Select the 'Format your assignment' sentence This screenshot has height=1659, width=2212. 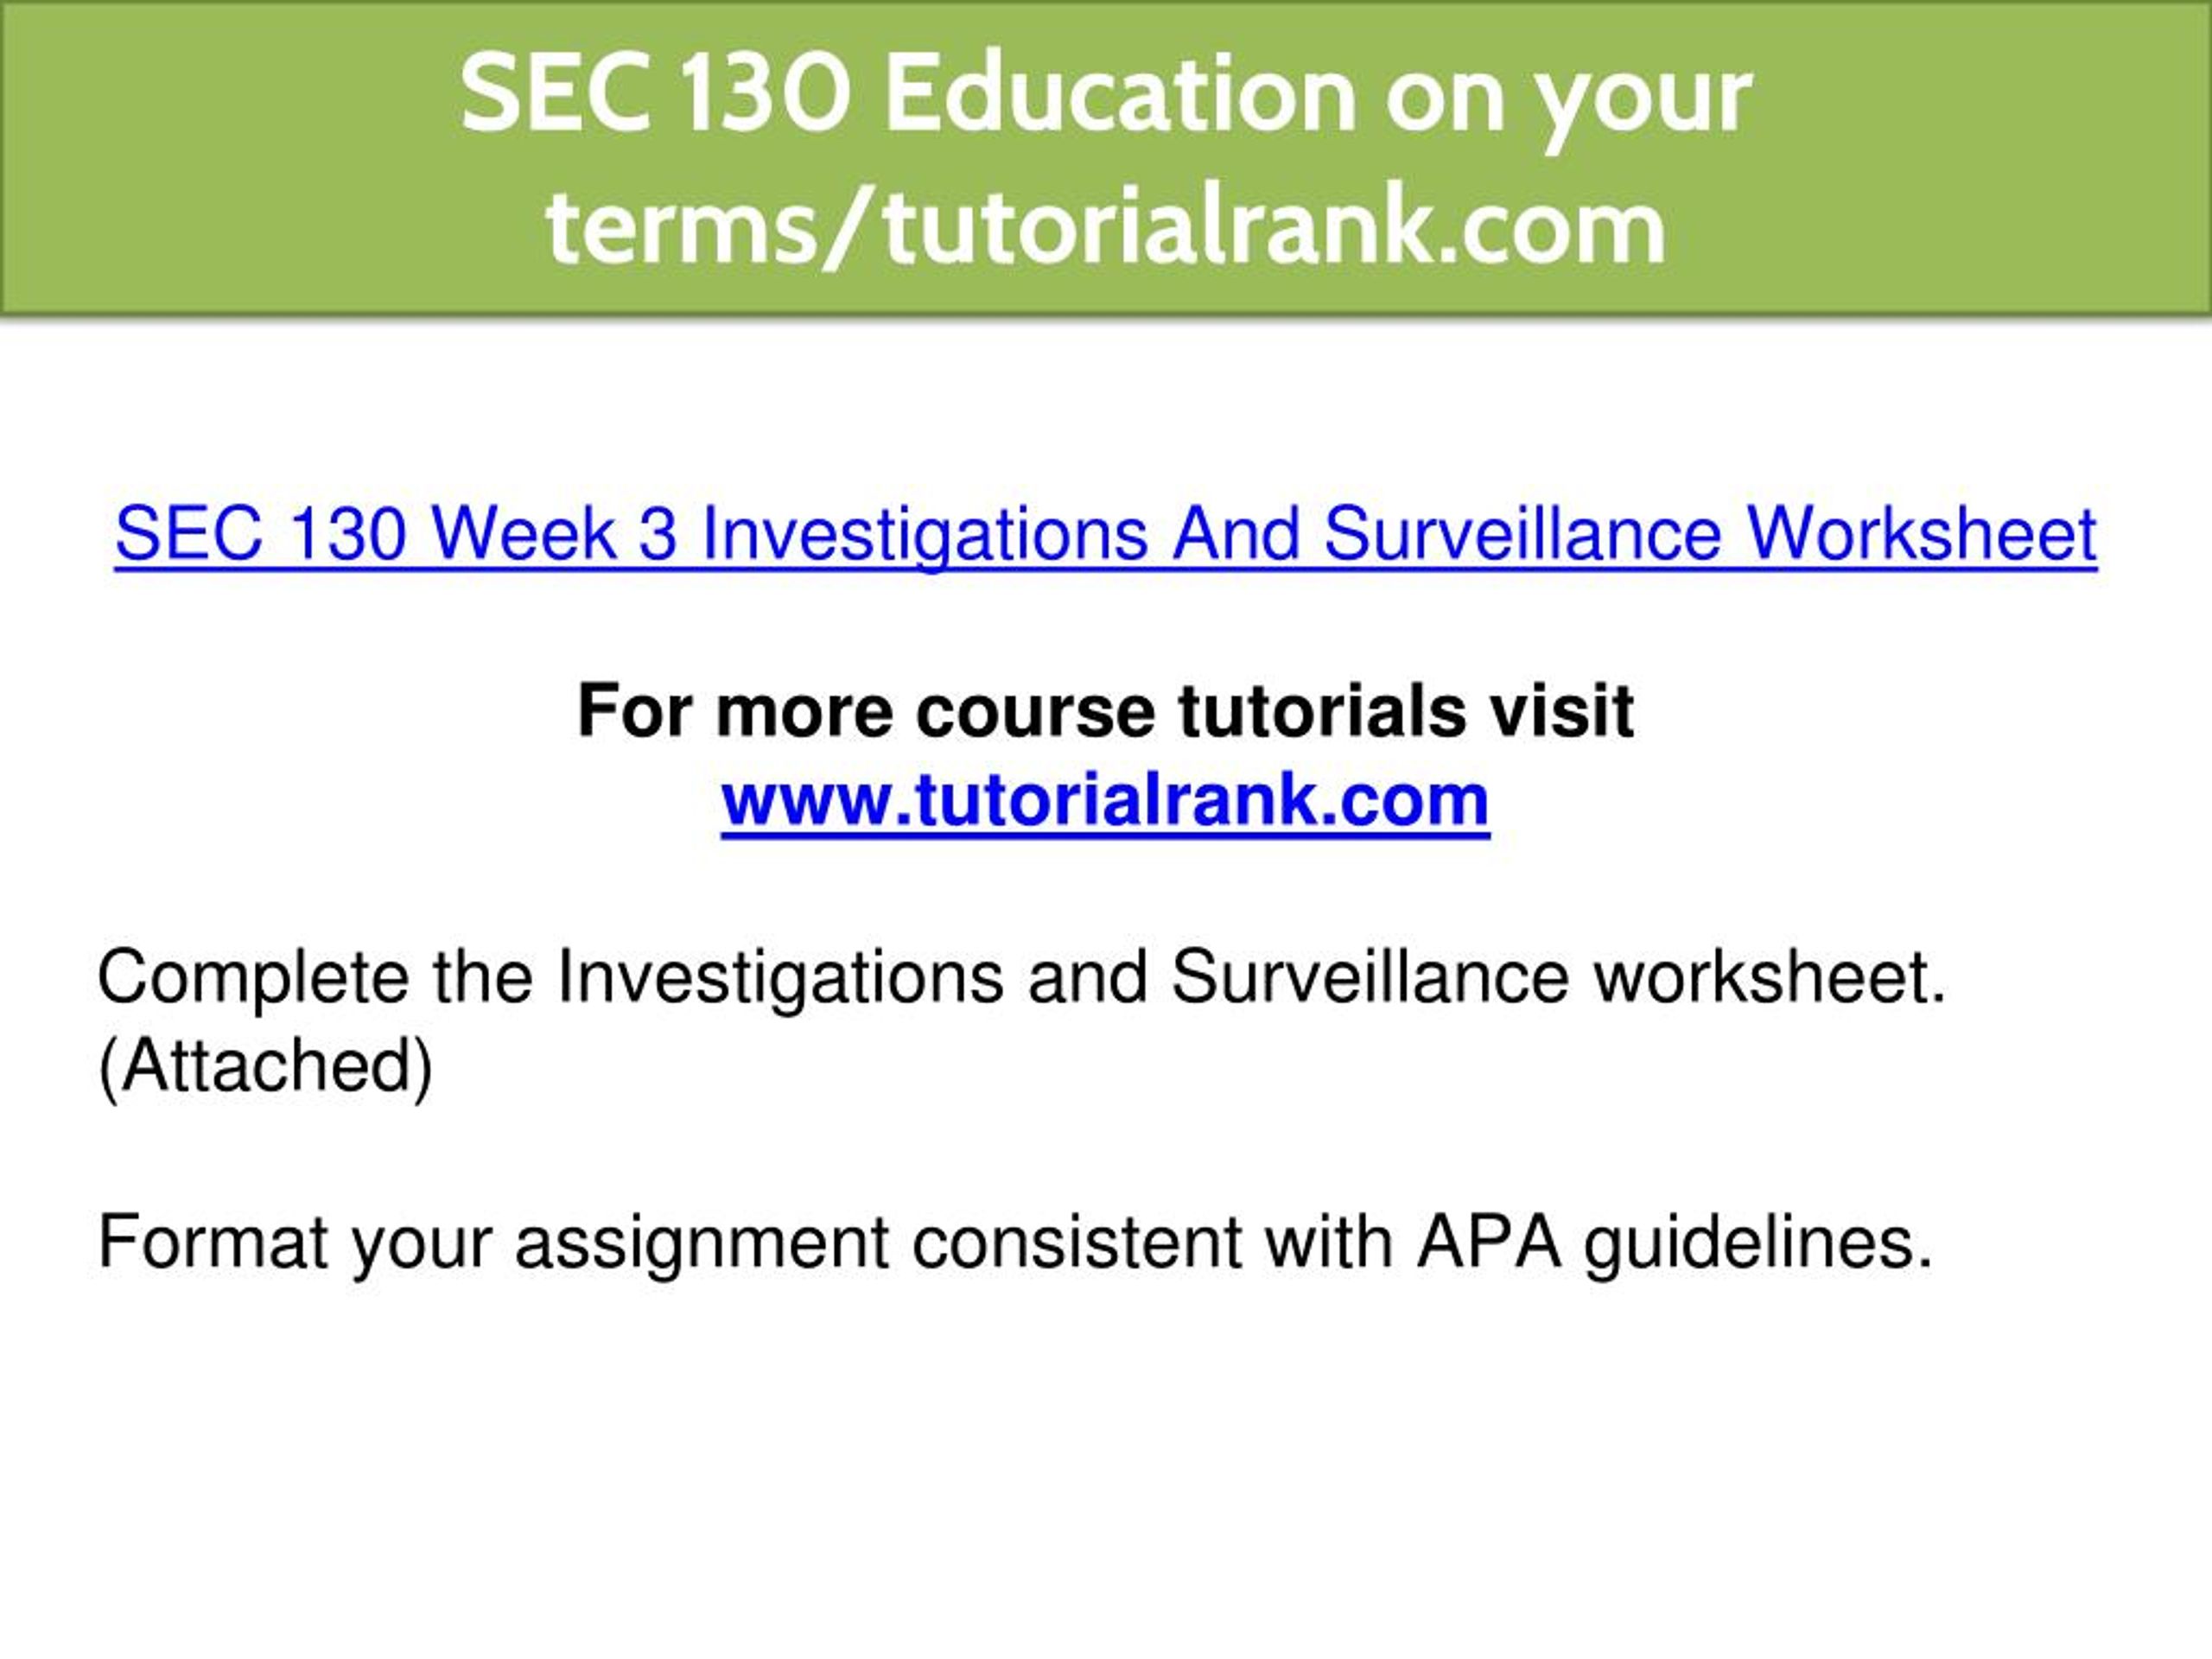pyautogui.click(x=1016, y=1244)
